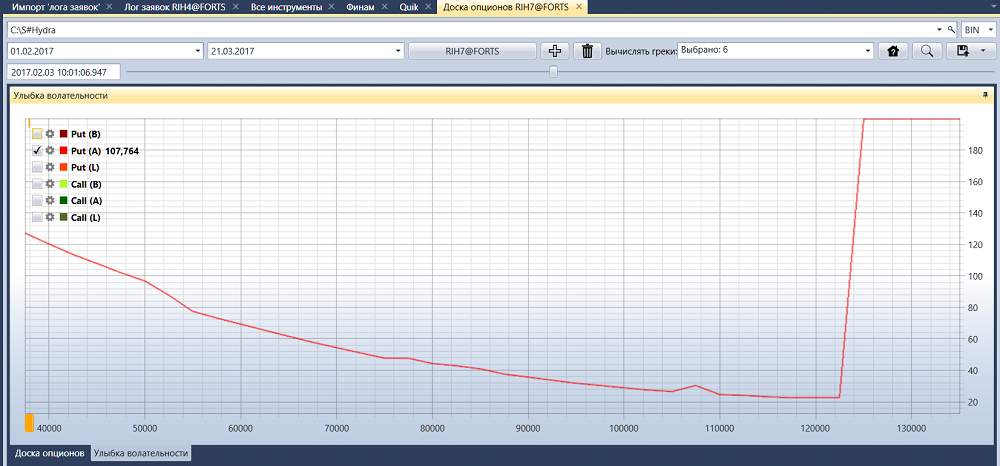Screen dimensions: 1000x466
Task: Open the gear settings for Call (A)
Action: tap(50, 200)
